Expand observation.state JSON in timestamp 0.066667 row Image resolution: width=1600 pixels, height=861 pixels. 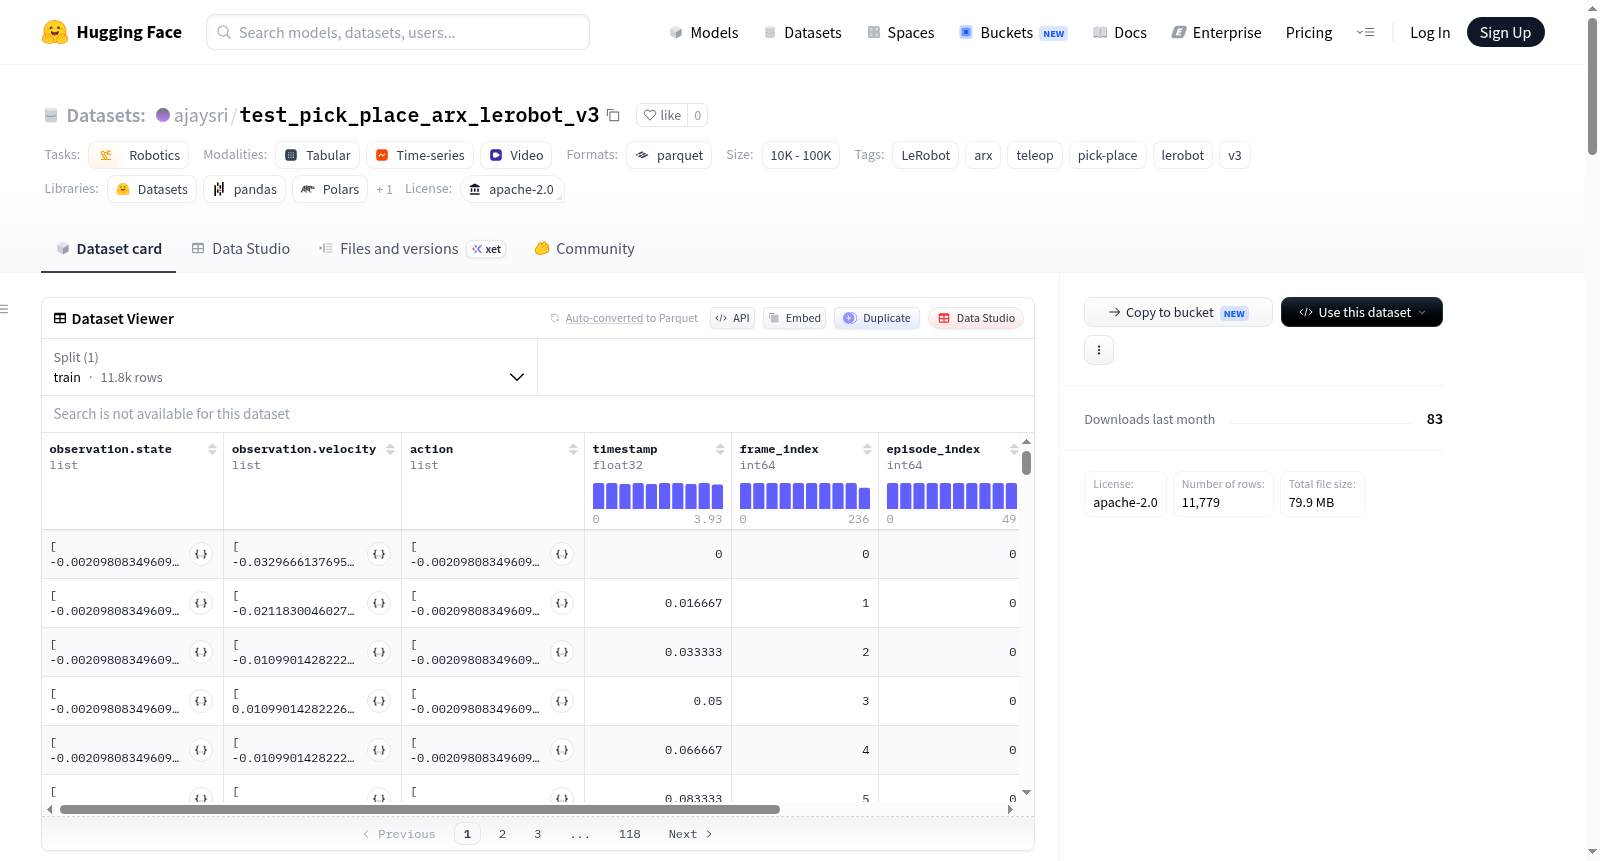click(201, 750)
